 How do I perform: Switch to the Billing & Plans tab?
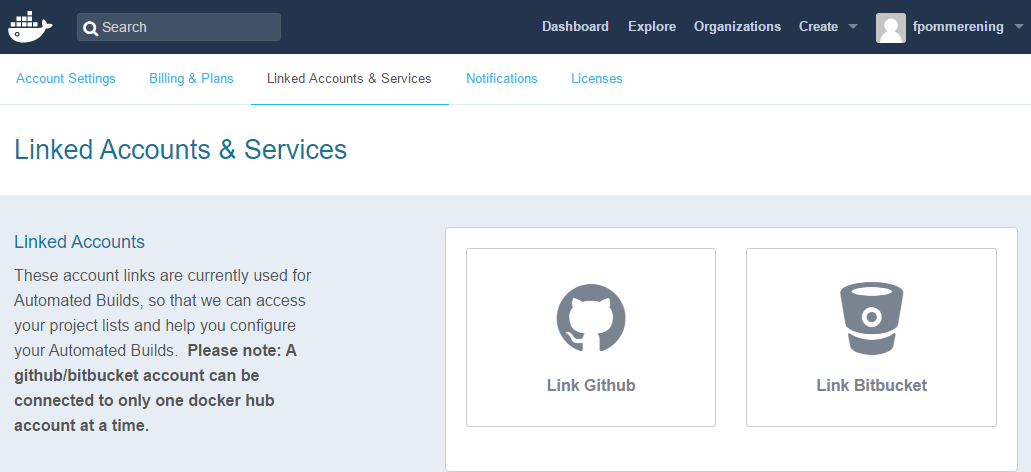[x=191, y=78]
